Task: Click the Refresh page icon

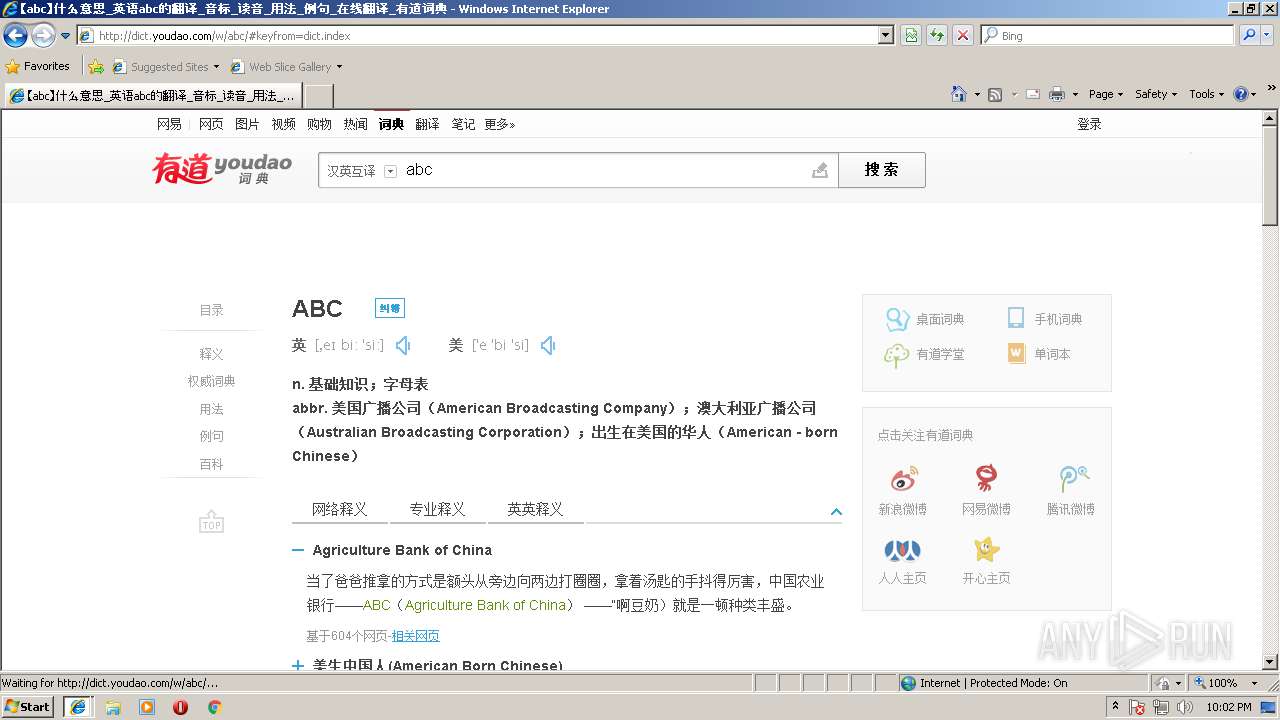Action: tap(937, 35)
